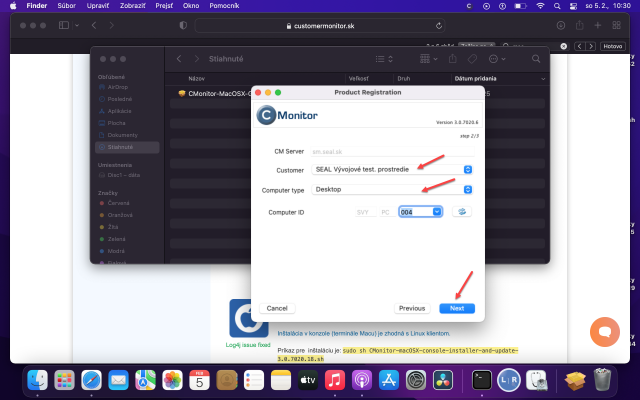Open the Upraviť menu
This screenshot has height=400, width=640.
(x=98, y=6)
